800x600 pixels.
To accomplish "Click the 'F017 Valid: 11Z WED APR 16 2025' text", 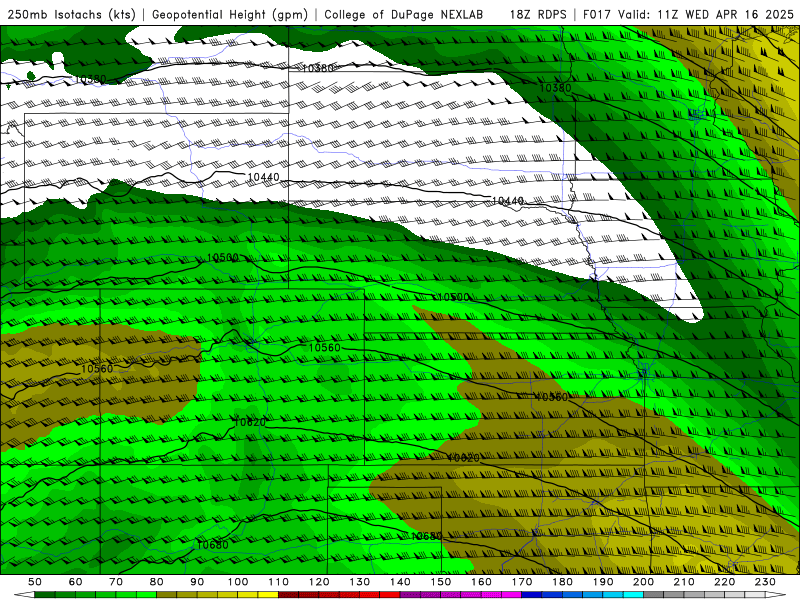I will tap(688, 14).
